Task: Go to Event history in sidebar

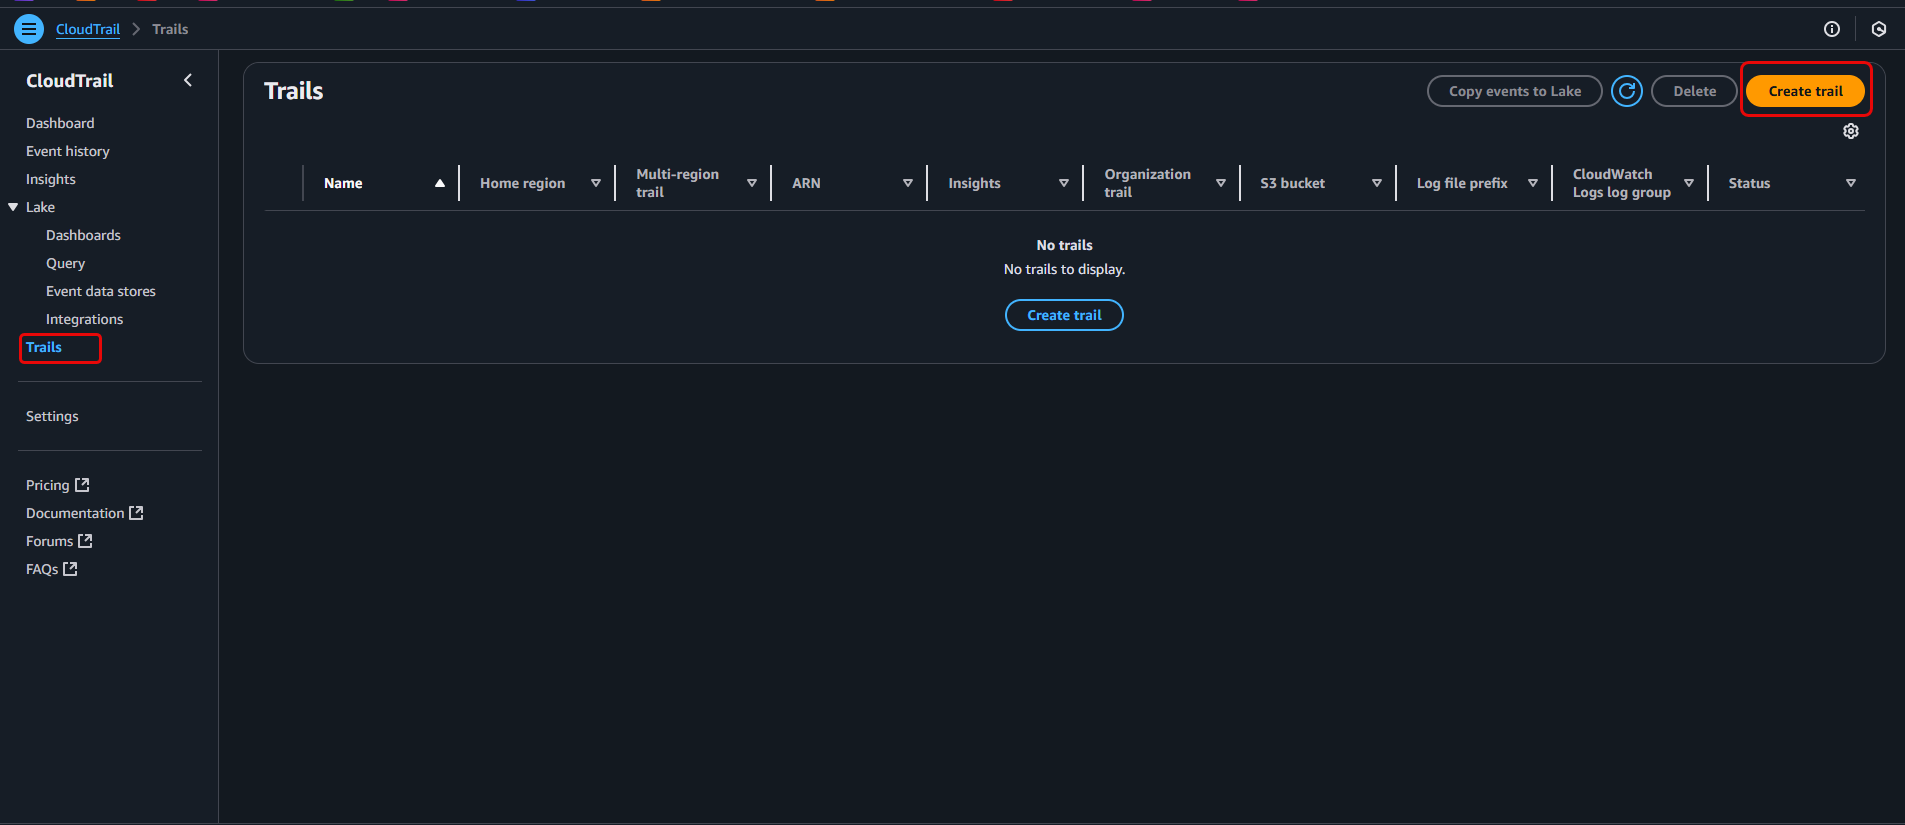Action: pyautogui.click(x=68, y=151)
